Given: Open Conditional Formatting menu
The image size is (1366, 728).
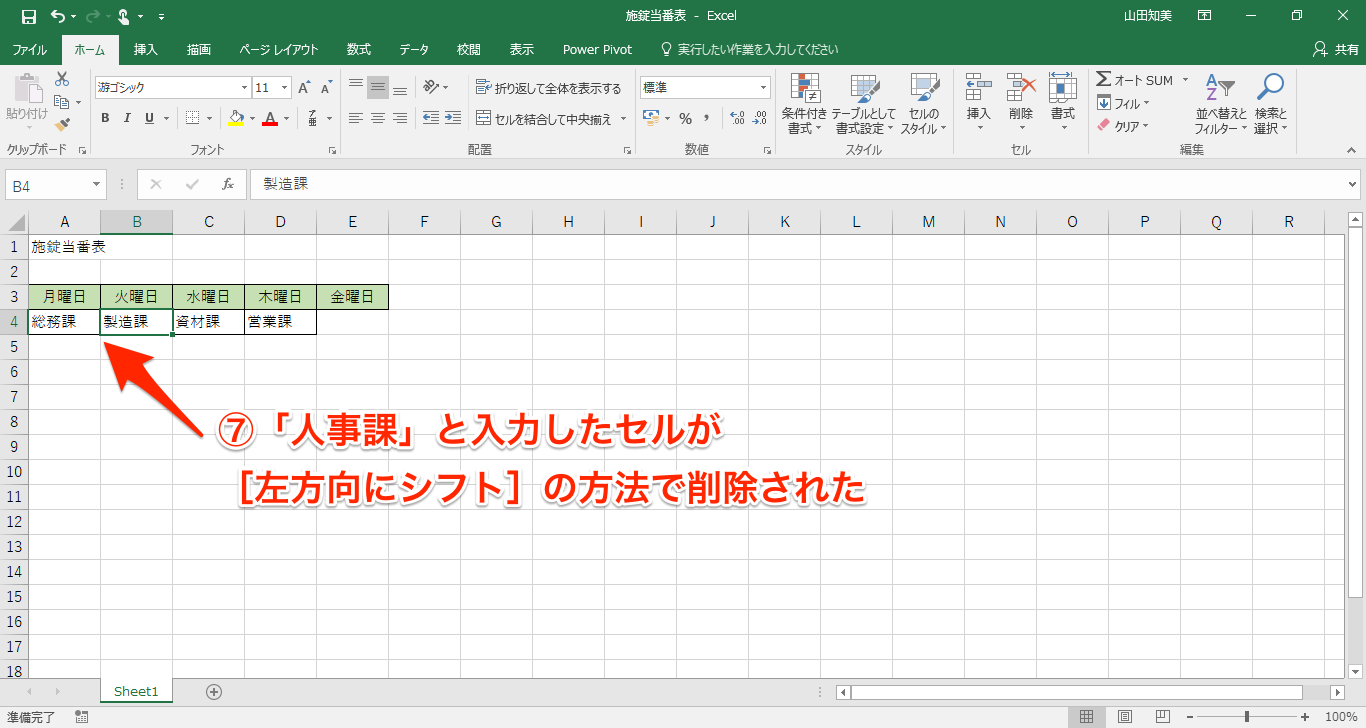Looking at the screenshot, I should point(804,104).
